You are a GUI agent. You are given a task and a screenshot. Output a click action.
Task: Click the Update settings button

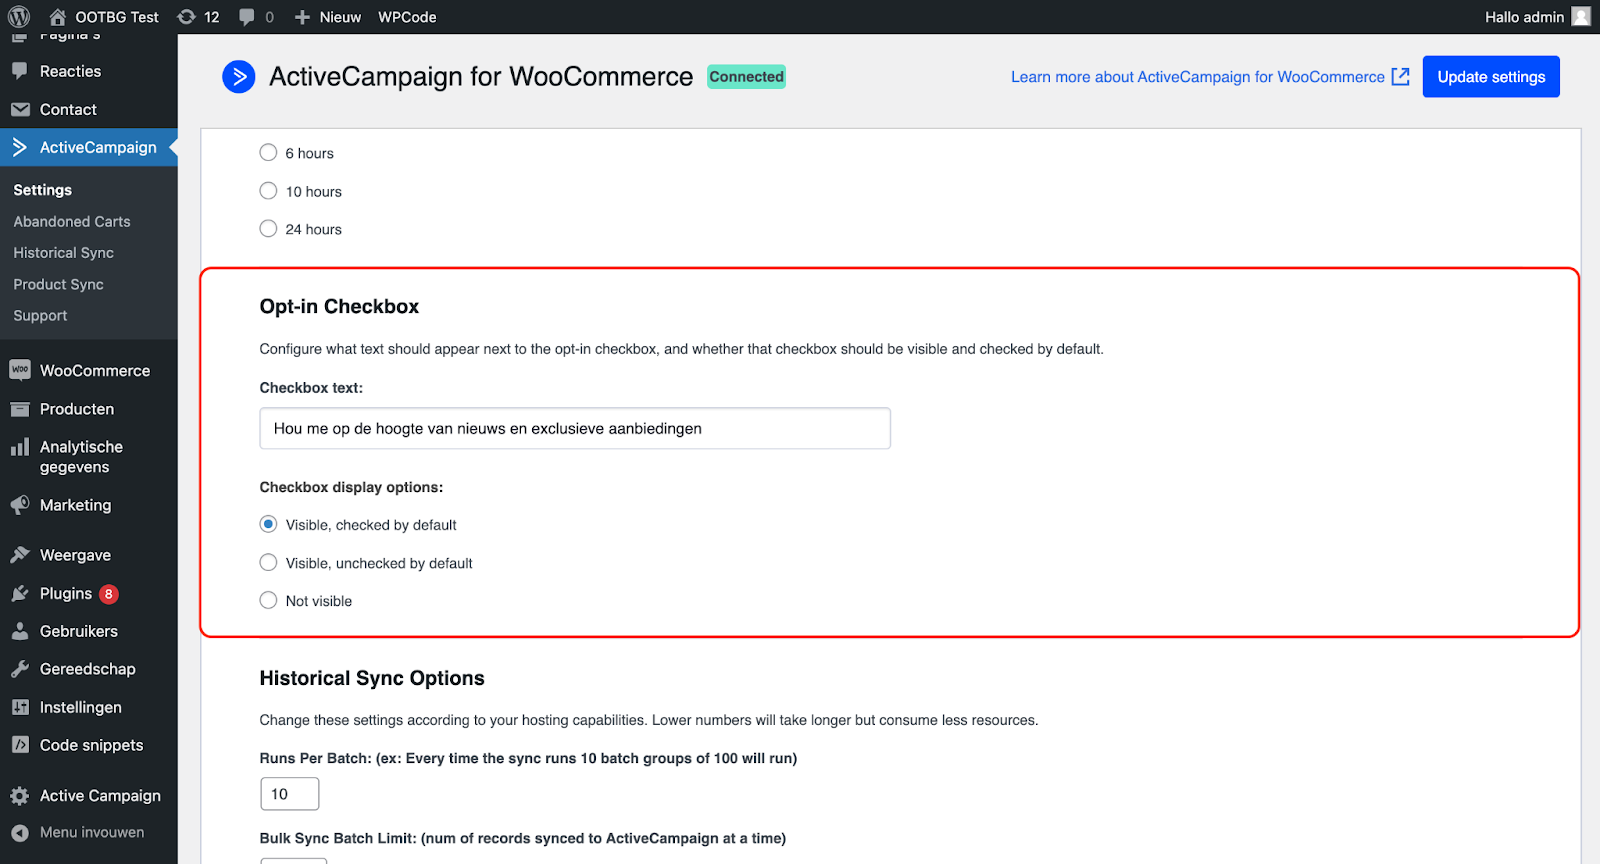pyautogui.click(x=1491, y=77)
